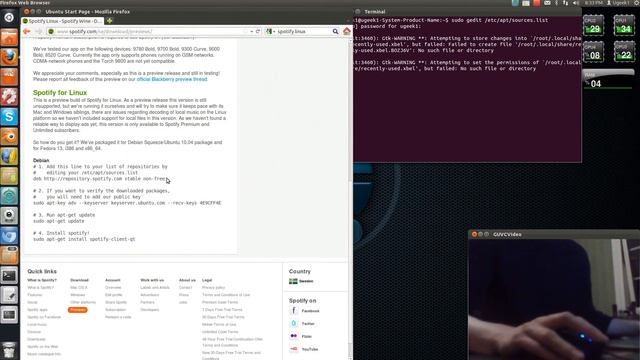The width and height of the screenshot is (640, 360).
Task: Open the Mac OS X download link
Action: pyautogui.click(x=79, y=287)
